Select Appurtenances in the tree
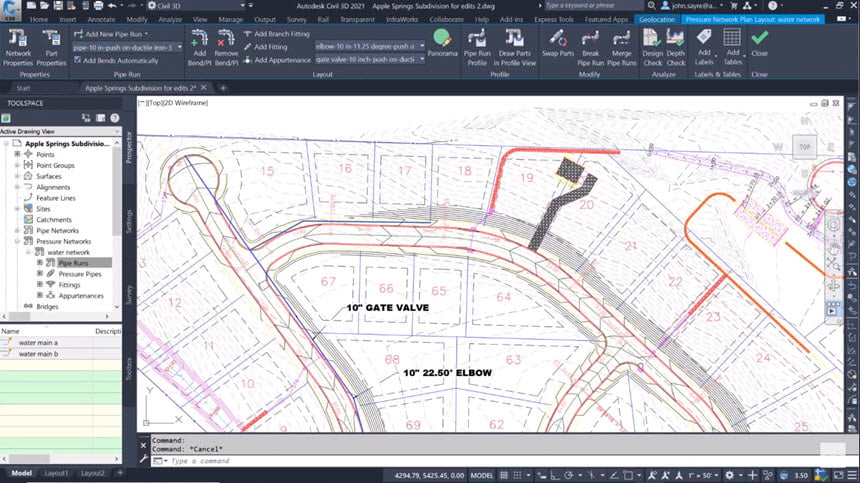Image resolution: width=860 pixels, height=483 pixels. [81, 296]
